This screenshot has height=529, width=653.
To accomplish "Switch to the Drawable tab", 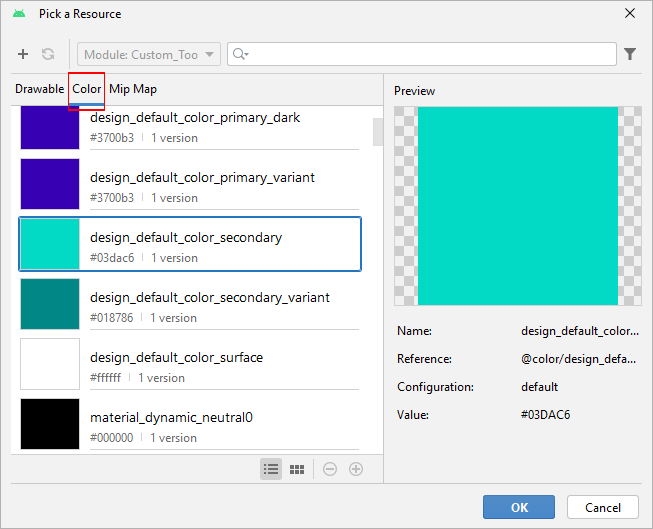I will point(40,89).
